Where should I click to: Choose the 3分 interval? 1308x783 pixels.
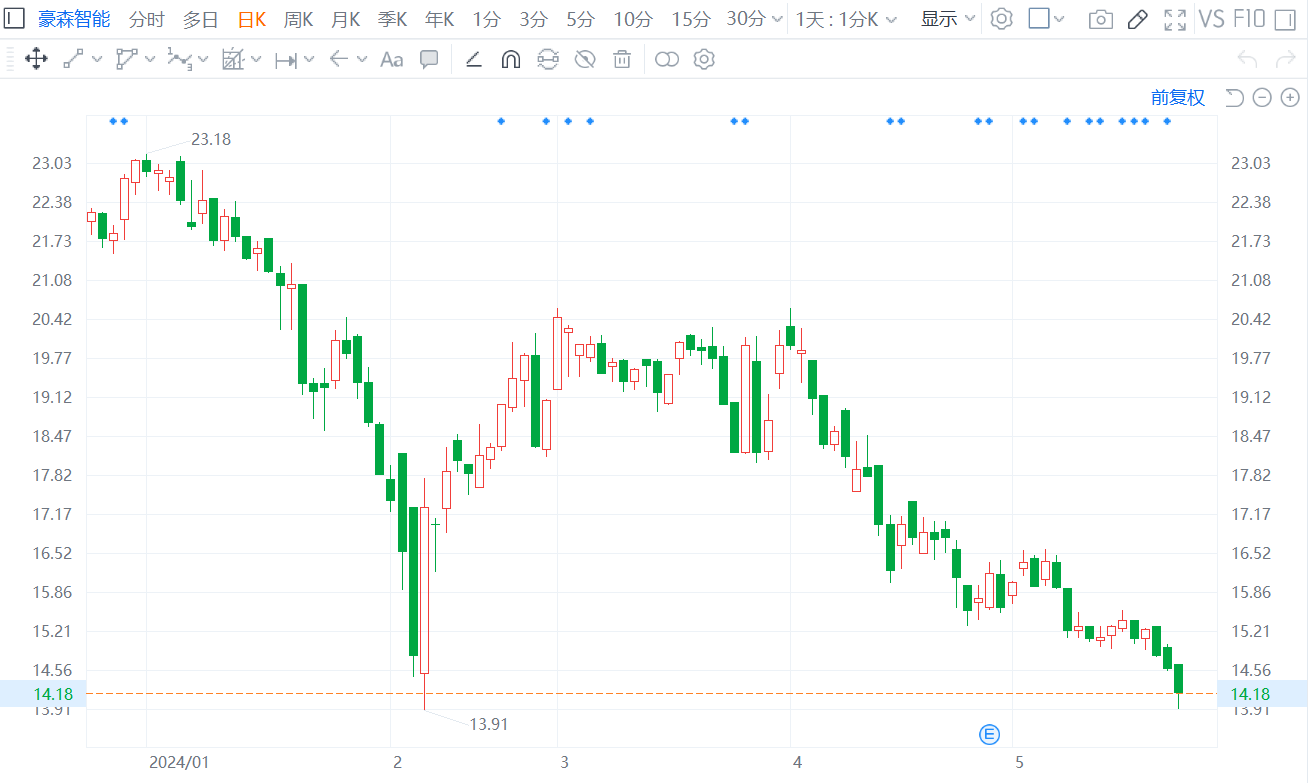[533, 18]
